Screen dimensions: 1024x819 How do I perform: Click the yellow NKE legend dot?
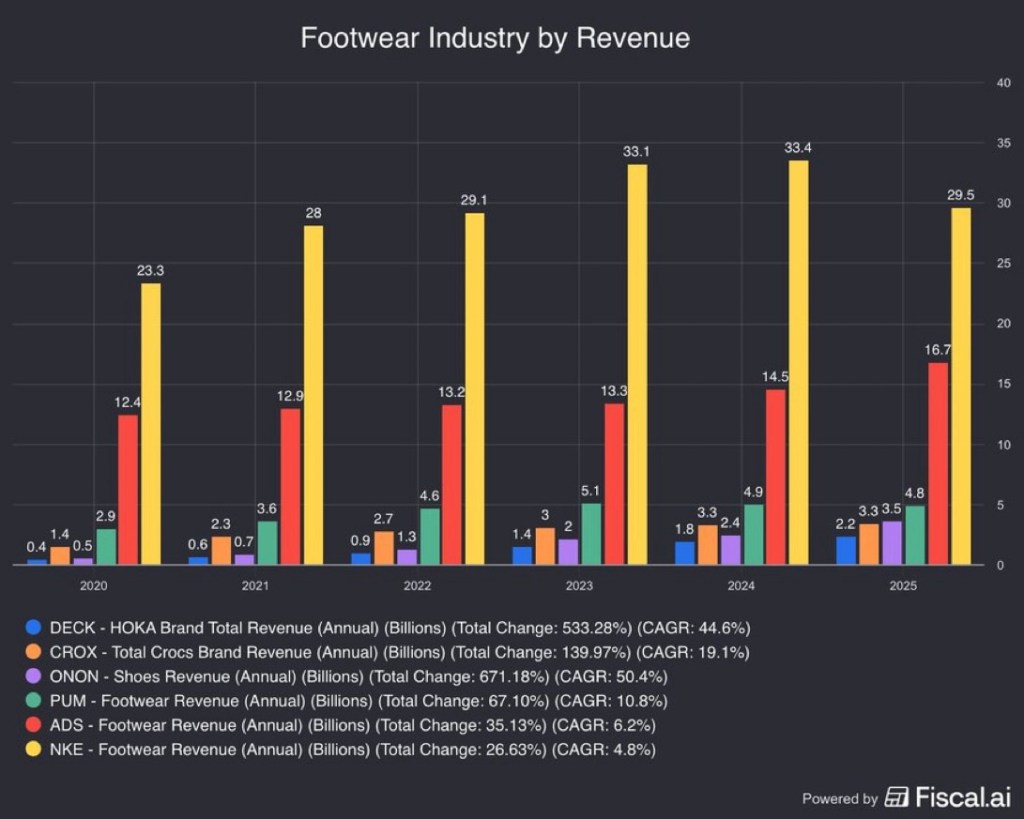point(33,748)
